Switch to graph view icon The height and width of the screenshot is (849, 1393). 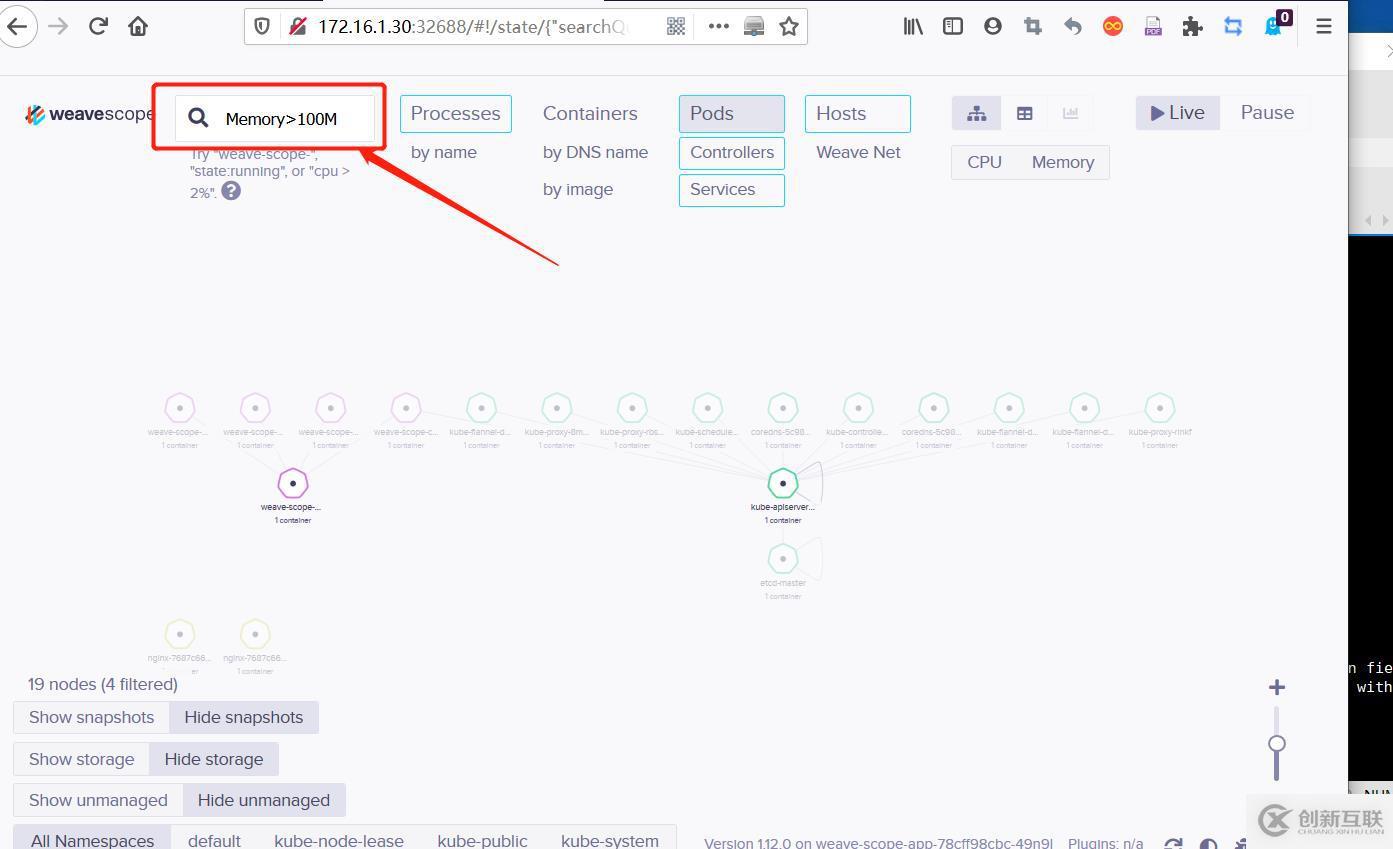pyautogui.click(x=977, y=114)
